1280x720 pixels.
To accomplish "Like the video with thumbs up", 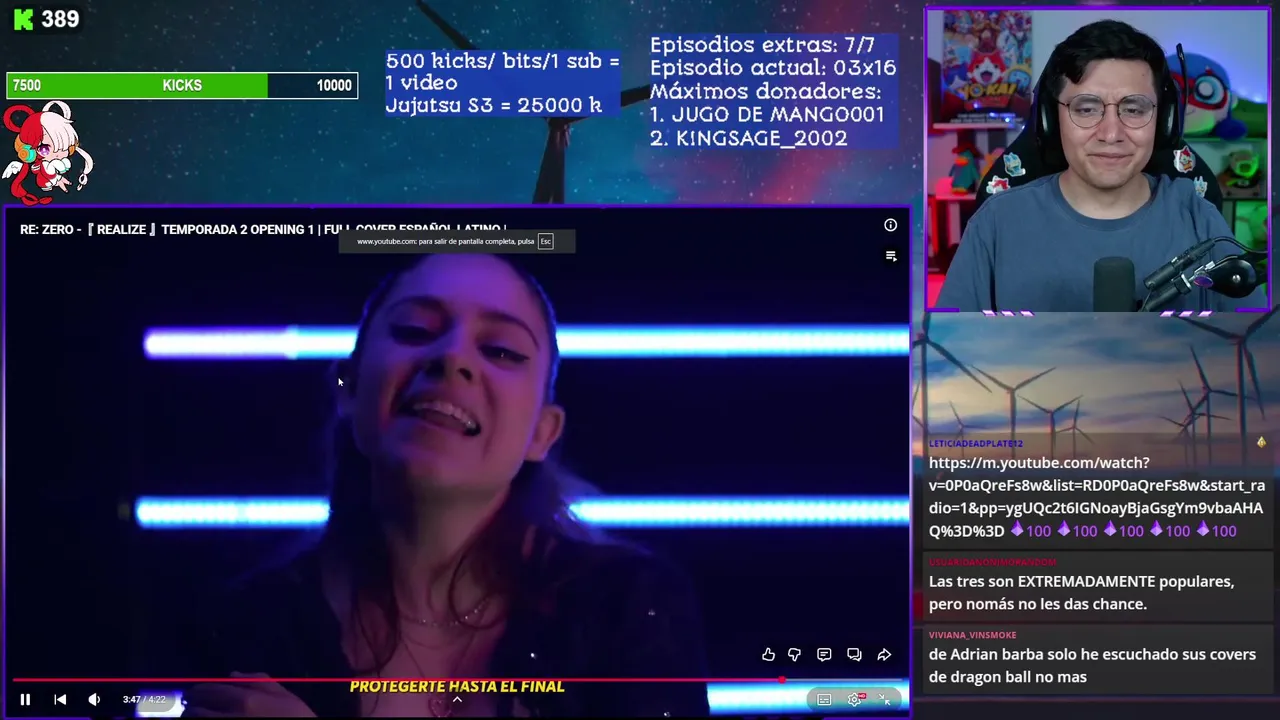I will point(768,654).
